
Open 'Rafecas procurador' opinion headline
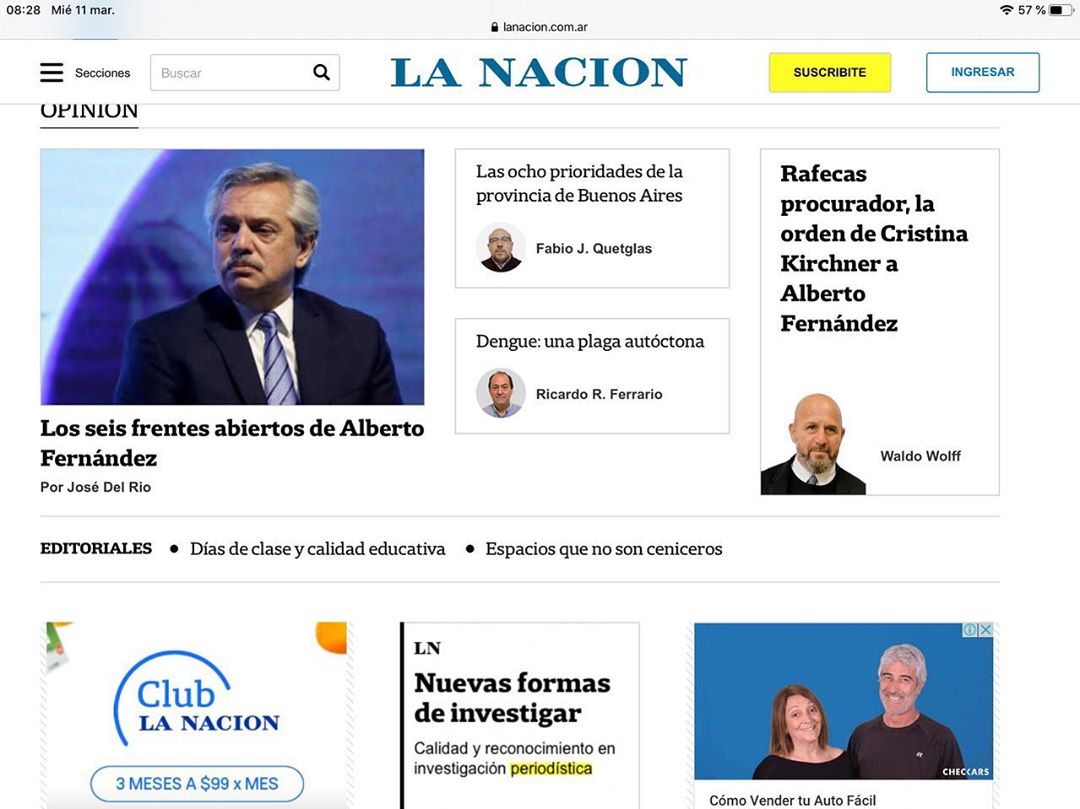coord(874,248)
